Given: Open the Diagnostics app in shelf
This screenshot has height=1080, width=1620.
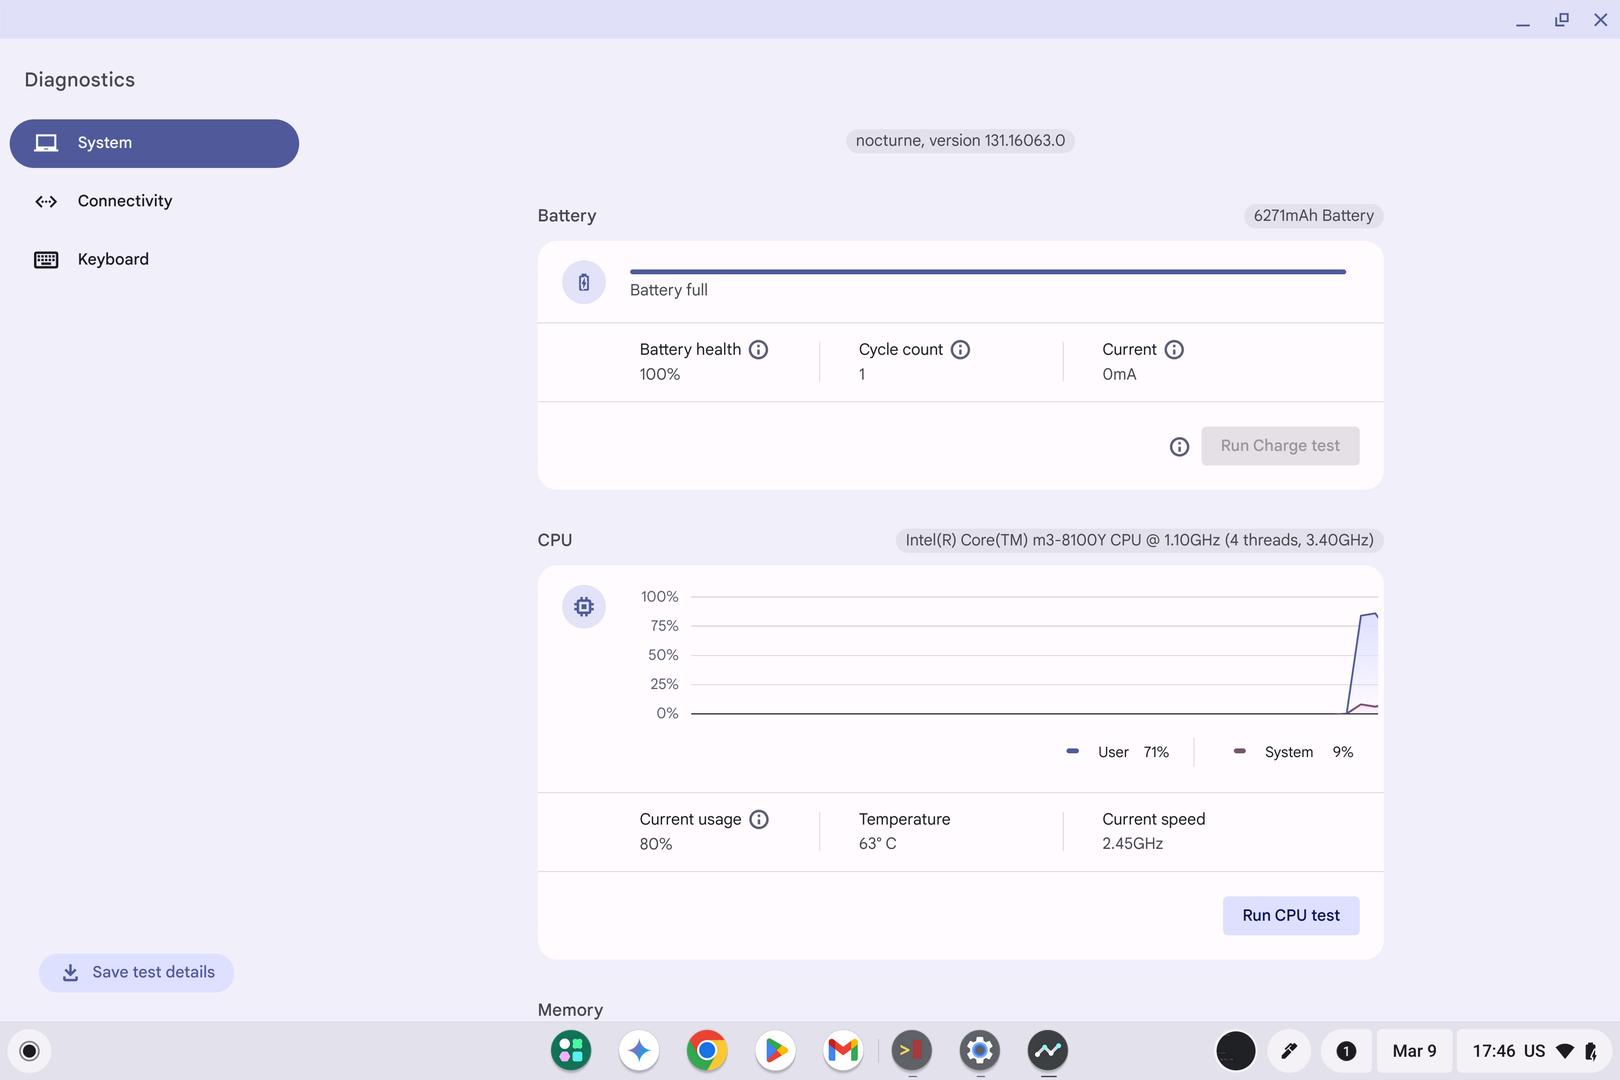Looking at the screenshot, I should pyautogui.click(x=1047, y=1050).
